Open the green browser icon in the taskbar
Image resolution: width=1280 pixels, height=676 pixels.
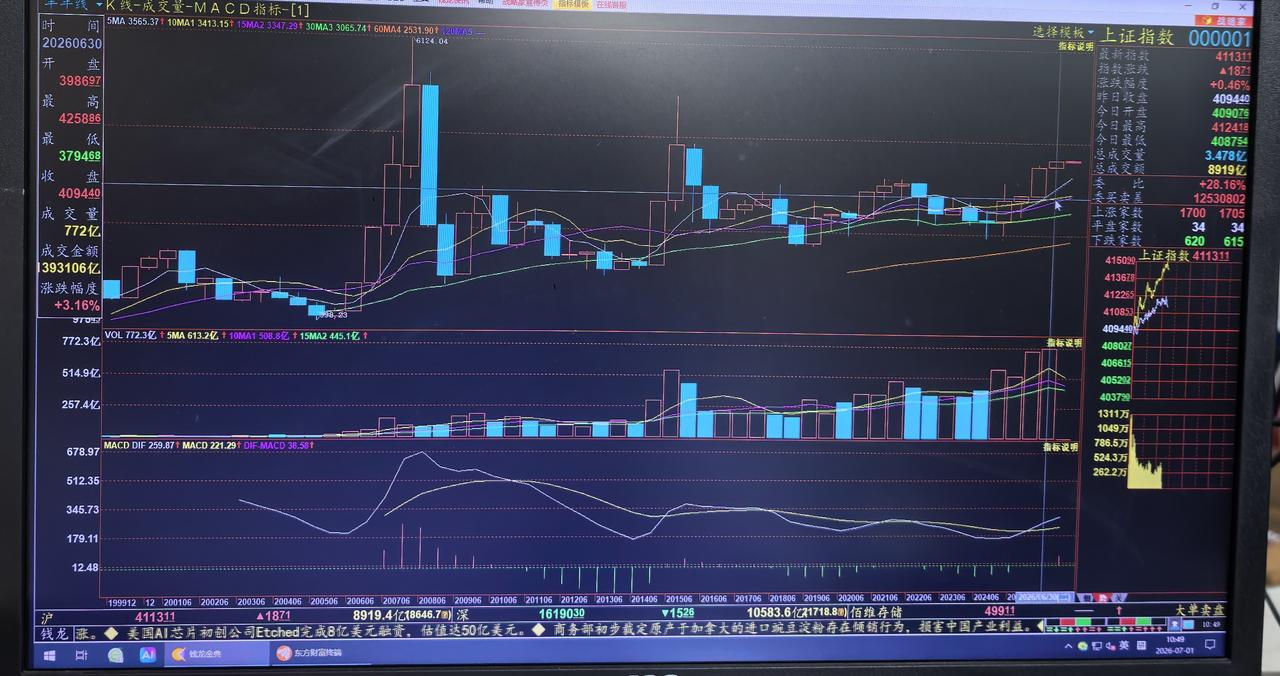point(115,654)
